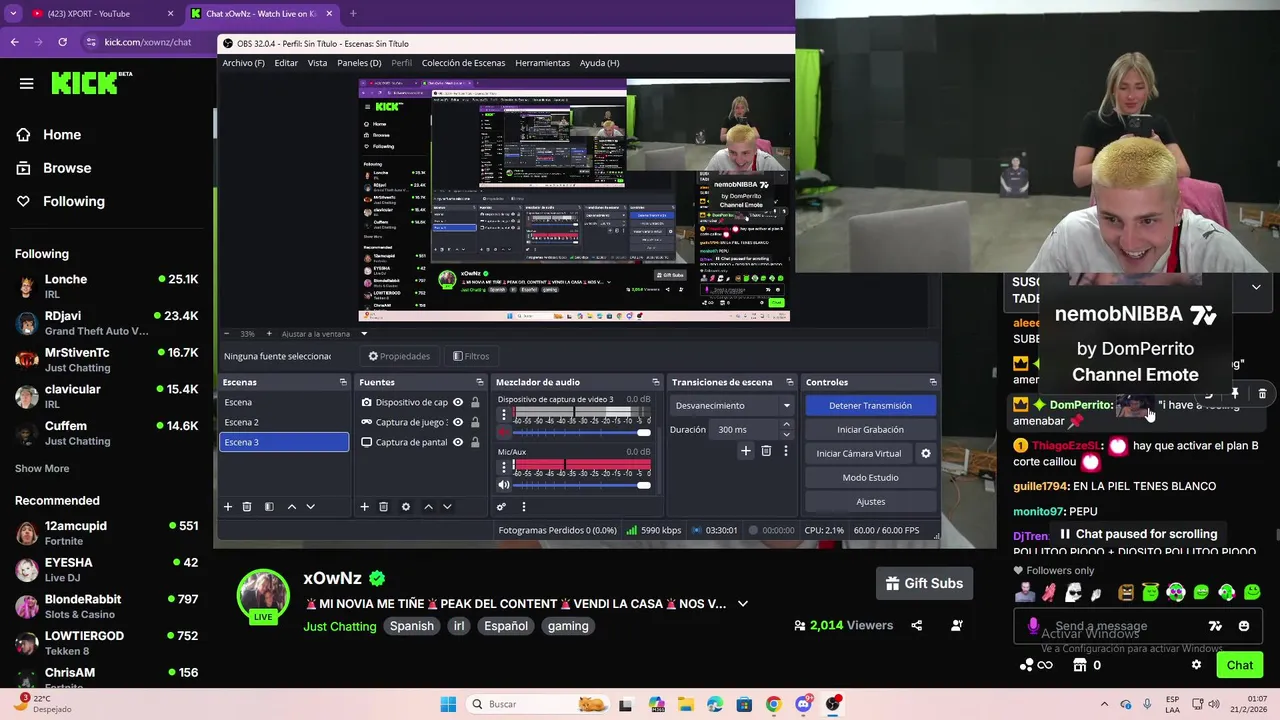
Task: Lock the Captura de pantal source
Action: 475,442
